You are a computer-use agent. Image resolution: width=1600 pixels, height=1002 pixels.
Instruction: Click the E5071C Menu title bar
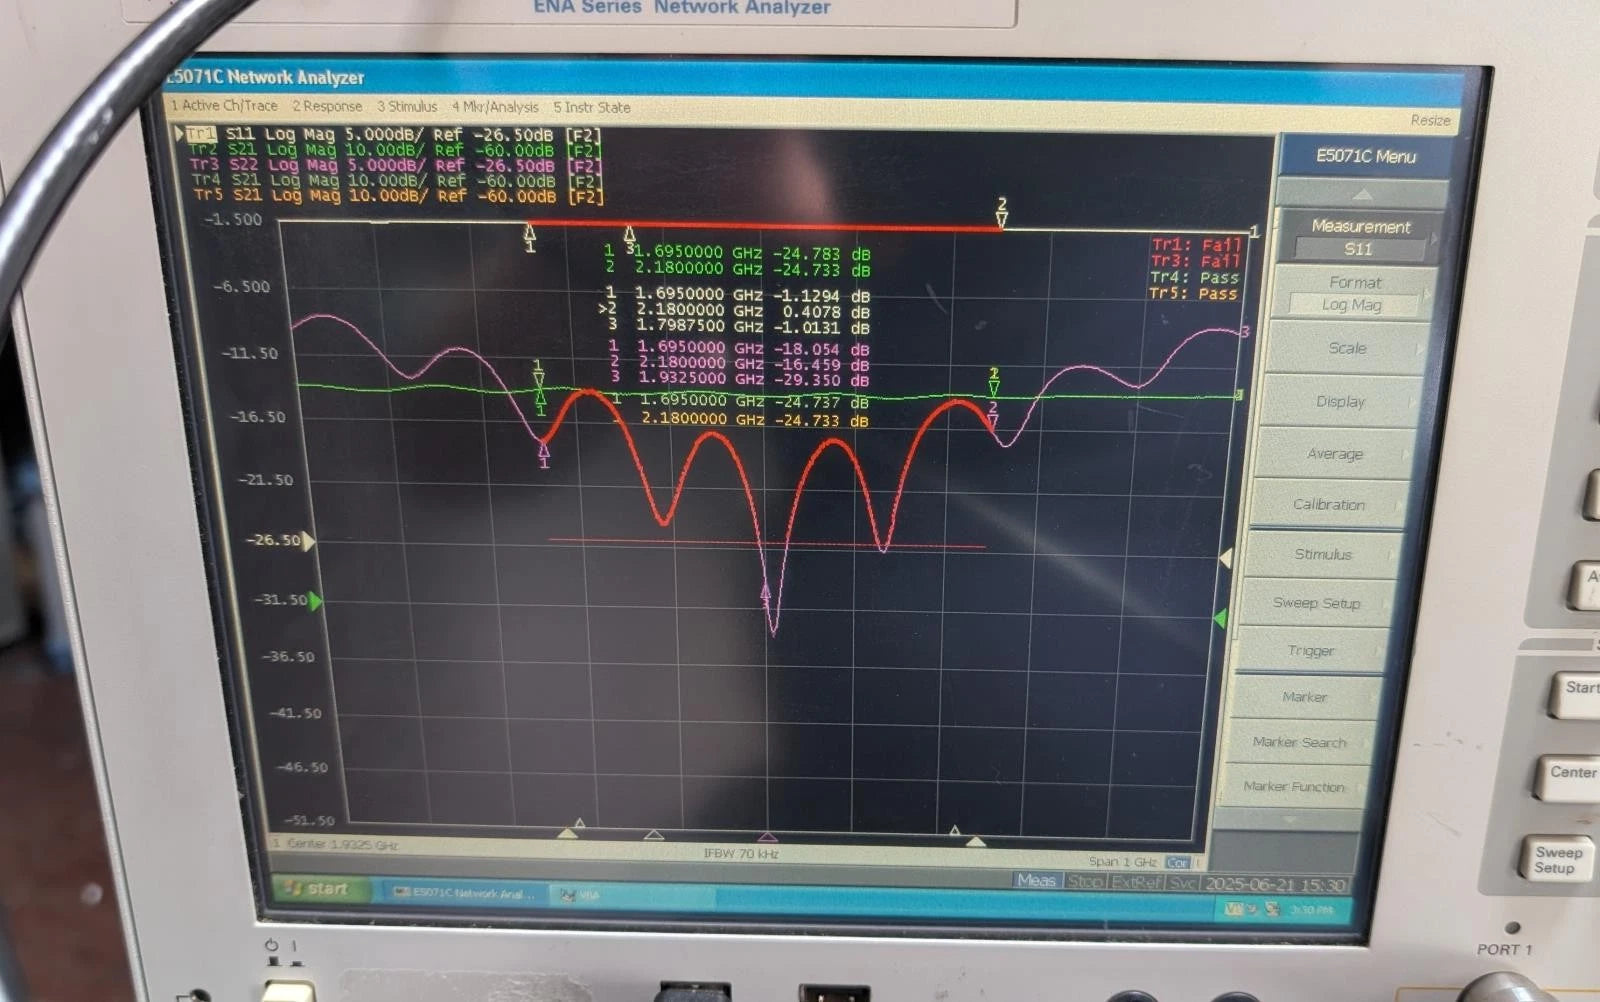coord(1365,156)
